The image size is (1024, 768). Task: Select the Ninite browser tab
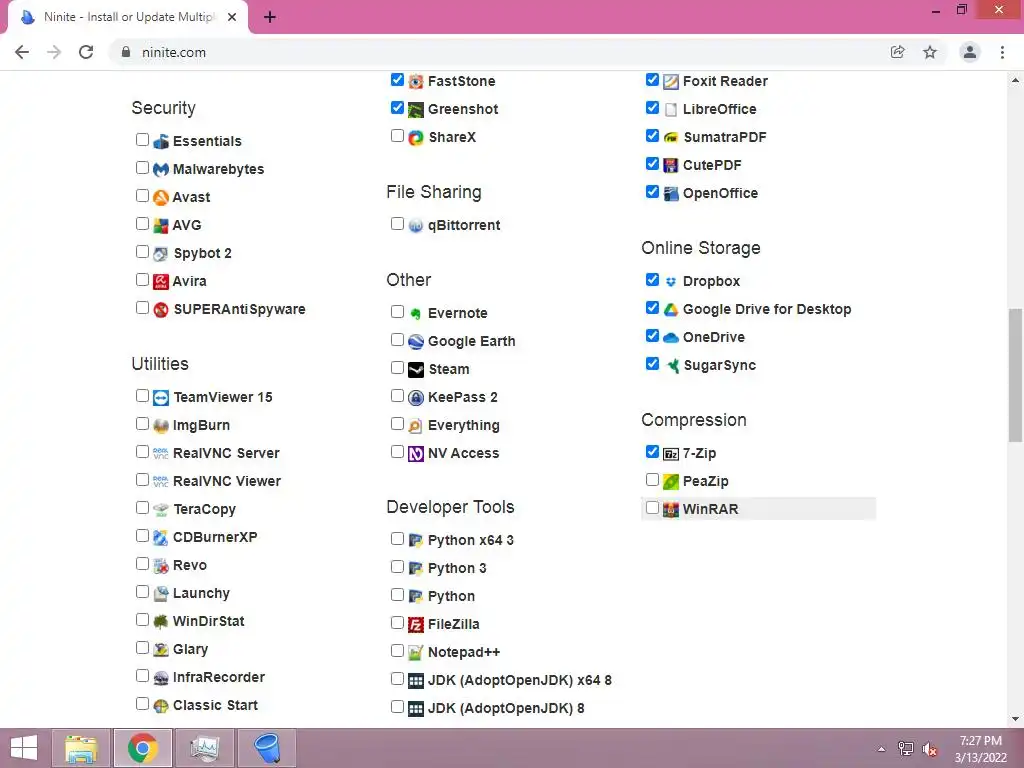129,17
